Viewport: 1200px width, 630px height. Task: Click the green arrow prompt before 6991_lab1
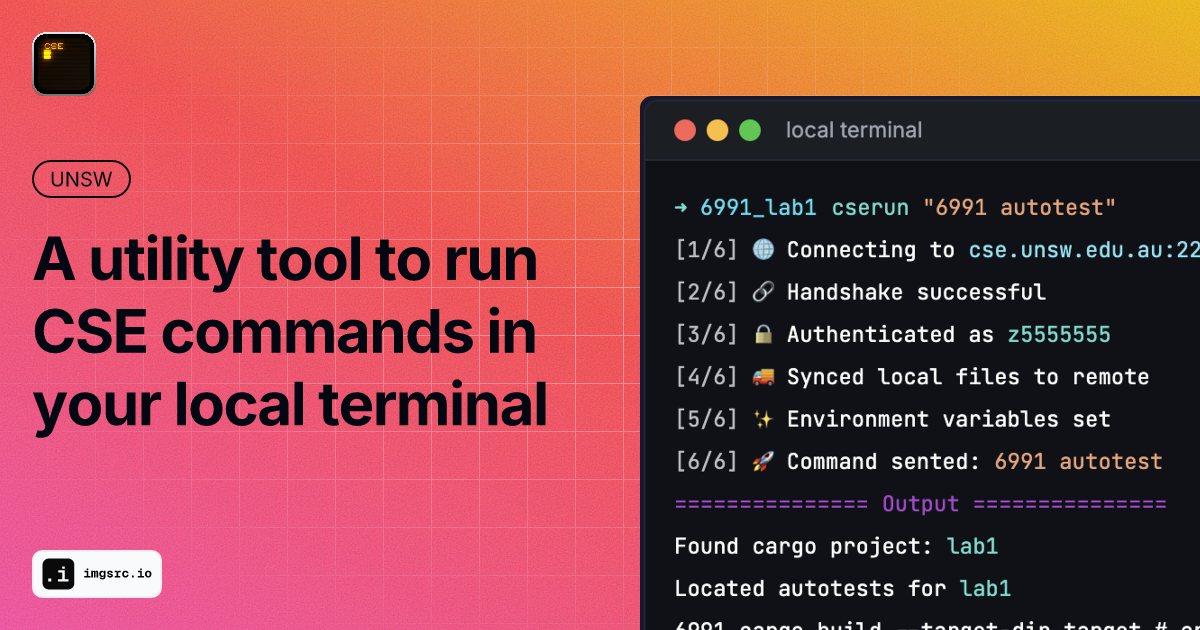click(x=681, y=207)
